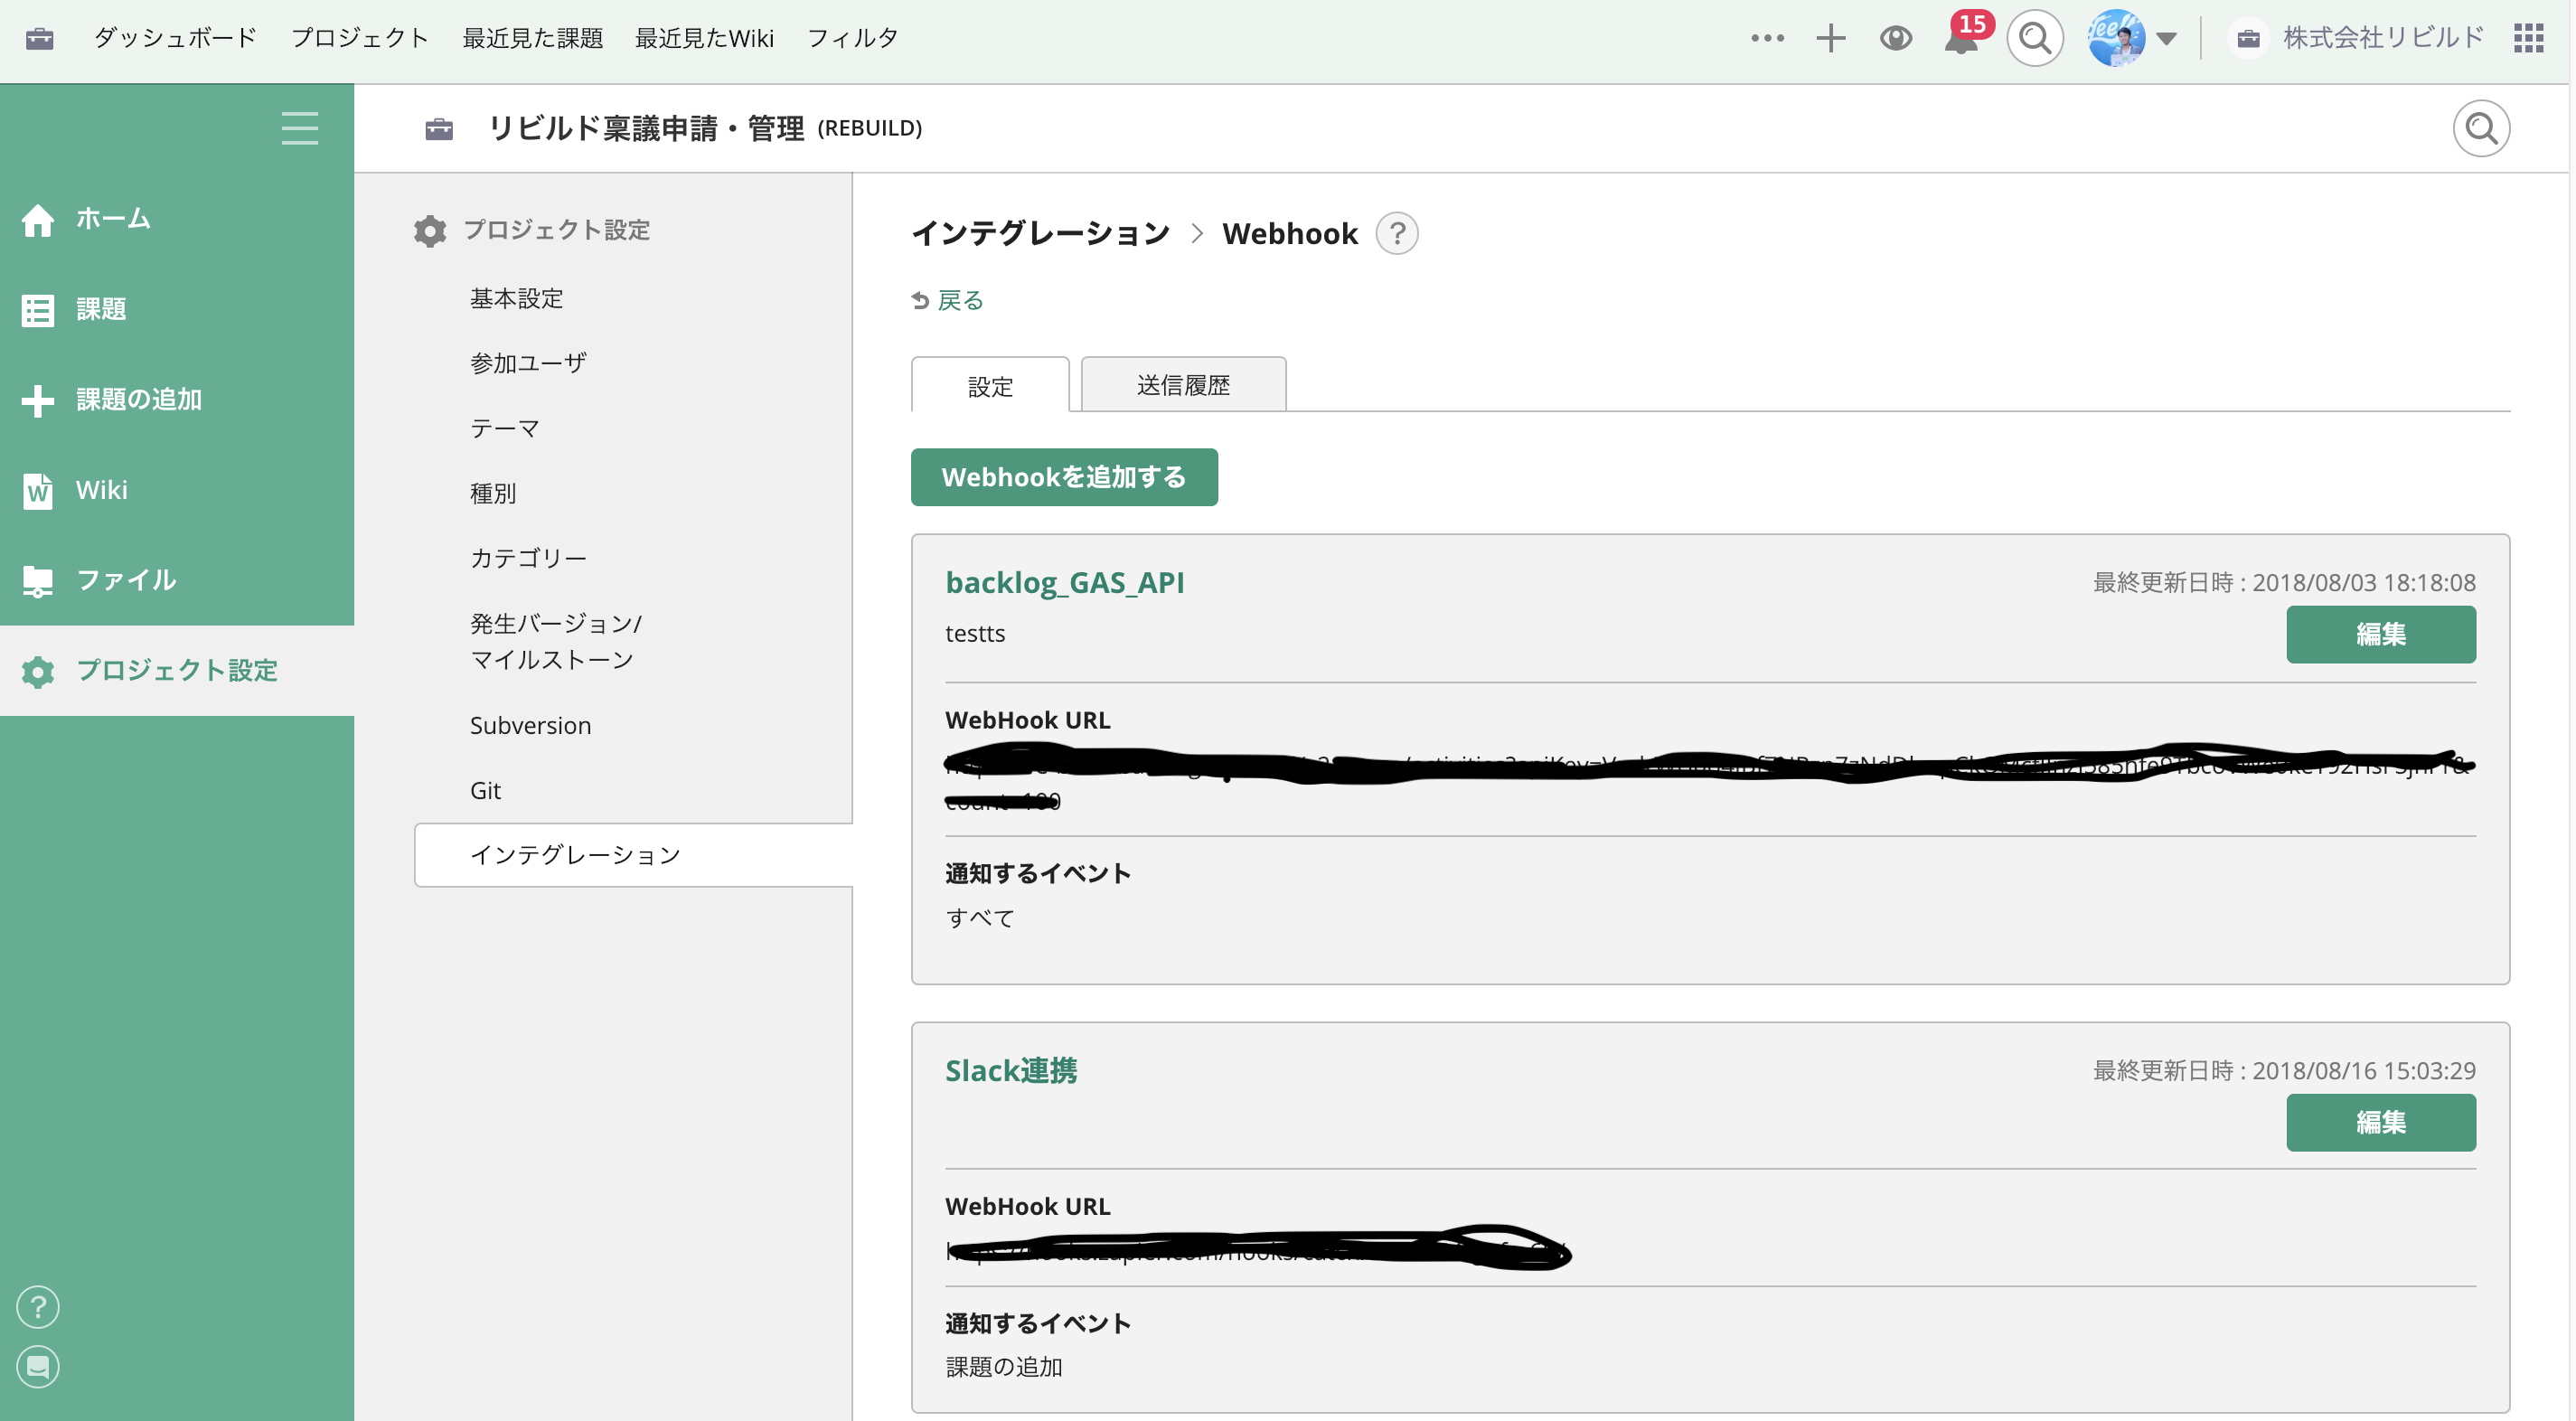This screenshot has width=2576, height=1421.
Task: Open the chat bubble at bottom left
Action: point(38,1367)
